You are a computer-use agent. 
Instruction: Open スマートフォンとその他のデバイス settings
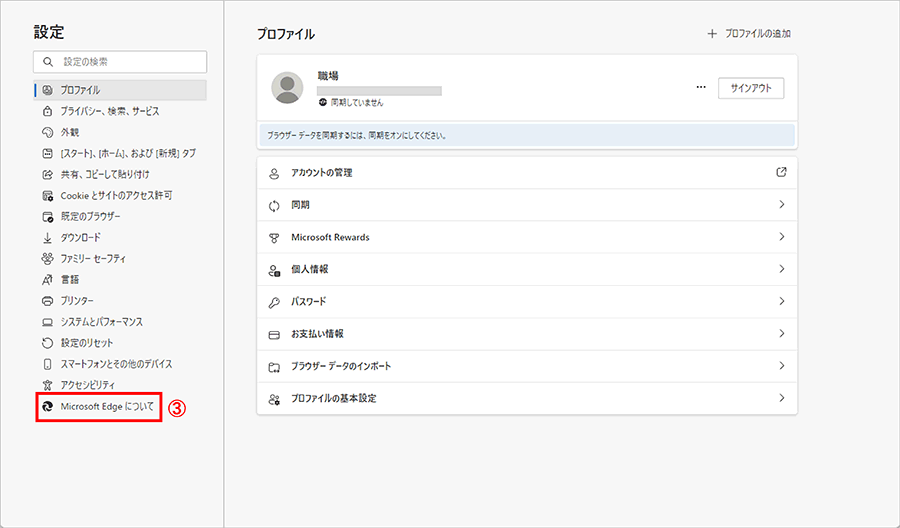click(x=120, y=364)
